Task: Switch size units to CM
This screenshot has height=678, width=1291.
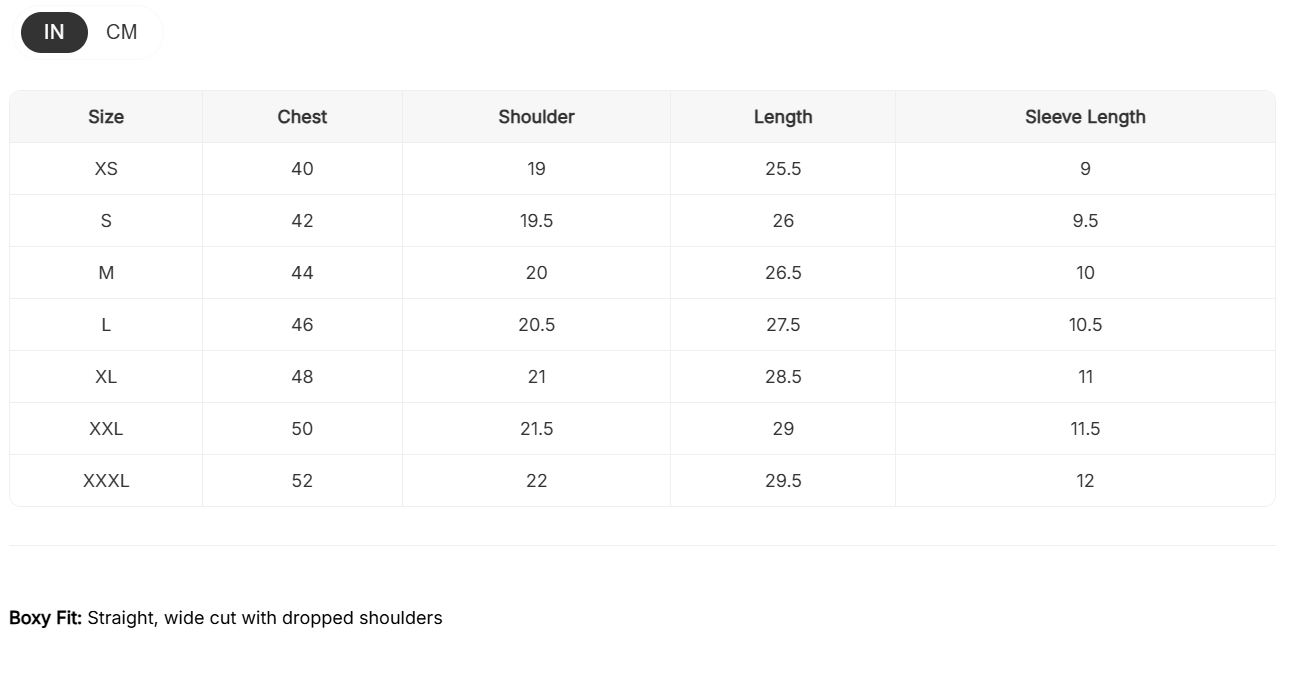Action: pos(122,32)
